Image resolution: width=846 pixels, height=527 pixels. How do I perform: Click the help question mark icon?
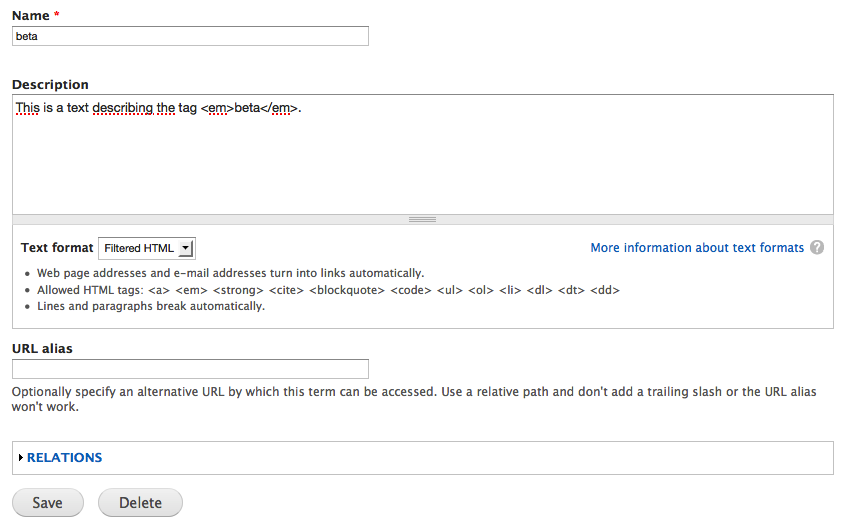click(x=817, y=248)
